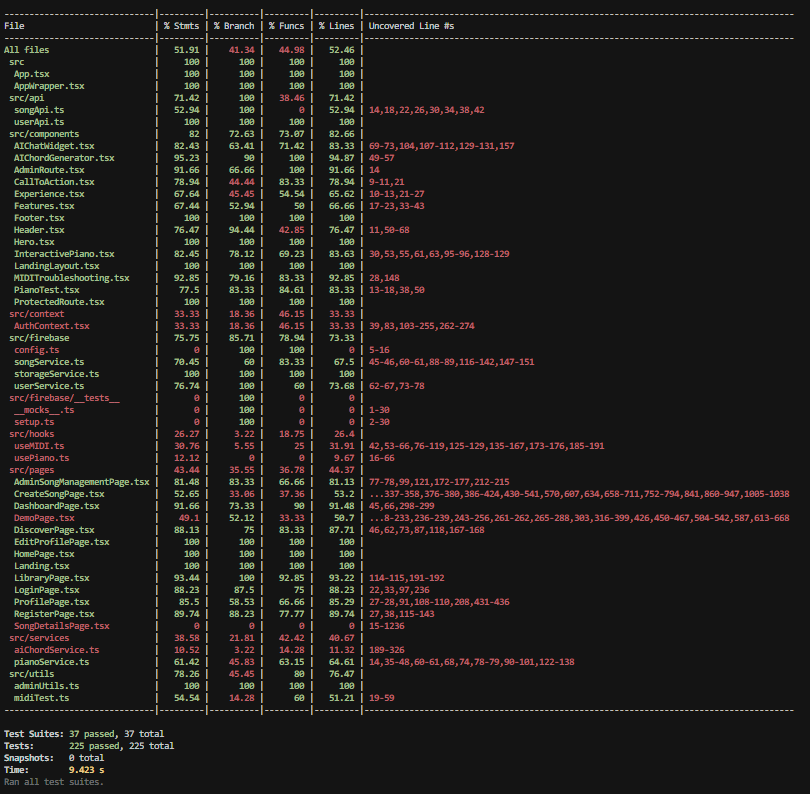
Task: Click CreateSongPage.tsx file name
Action: pos(59,494)
